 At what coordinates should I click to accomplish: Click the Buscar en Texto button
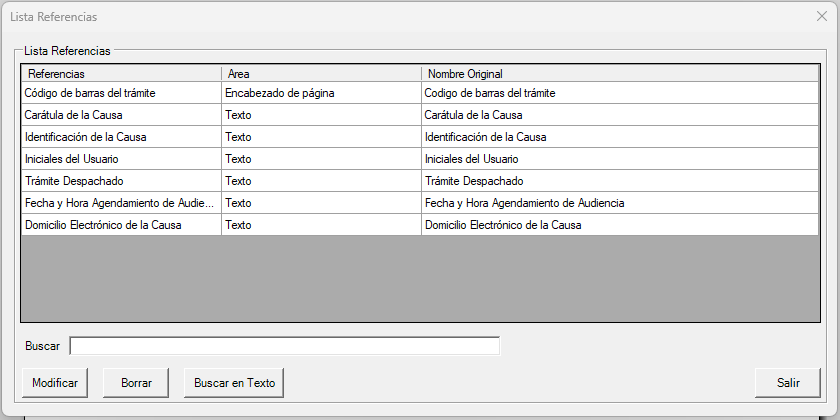coord(234,382)
